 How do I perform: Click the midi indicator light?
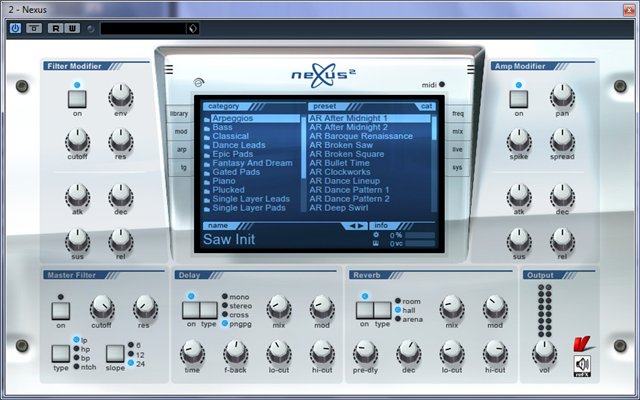pos(442,84)
